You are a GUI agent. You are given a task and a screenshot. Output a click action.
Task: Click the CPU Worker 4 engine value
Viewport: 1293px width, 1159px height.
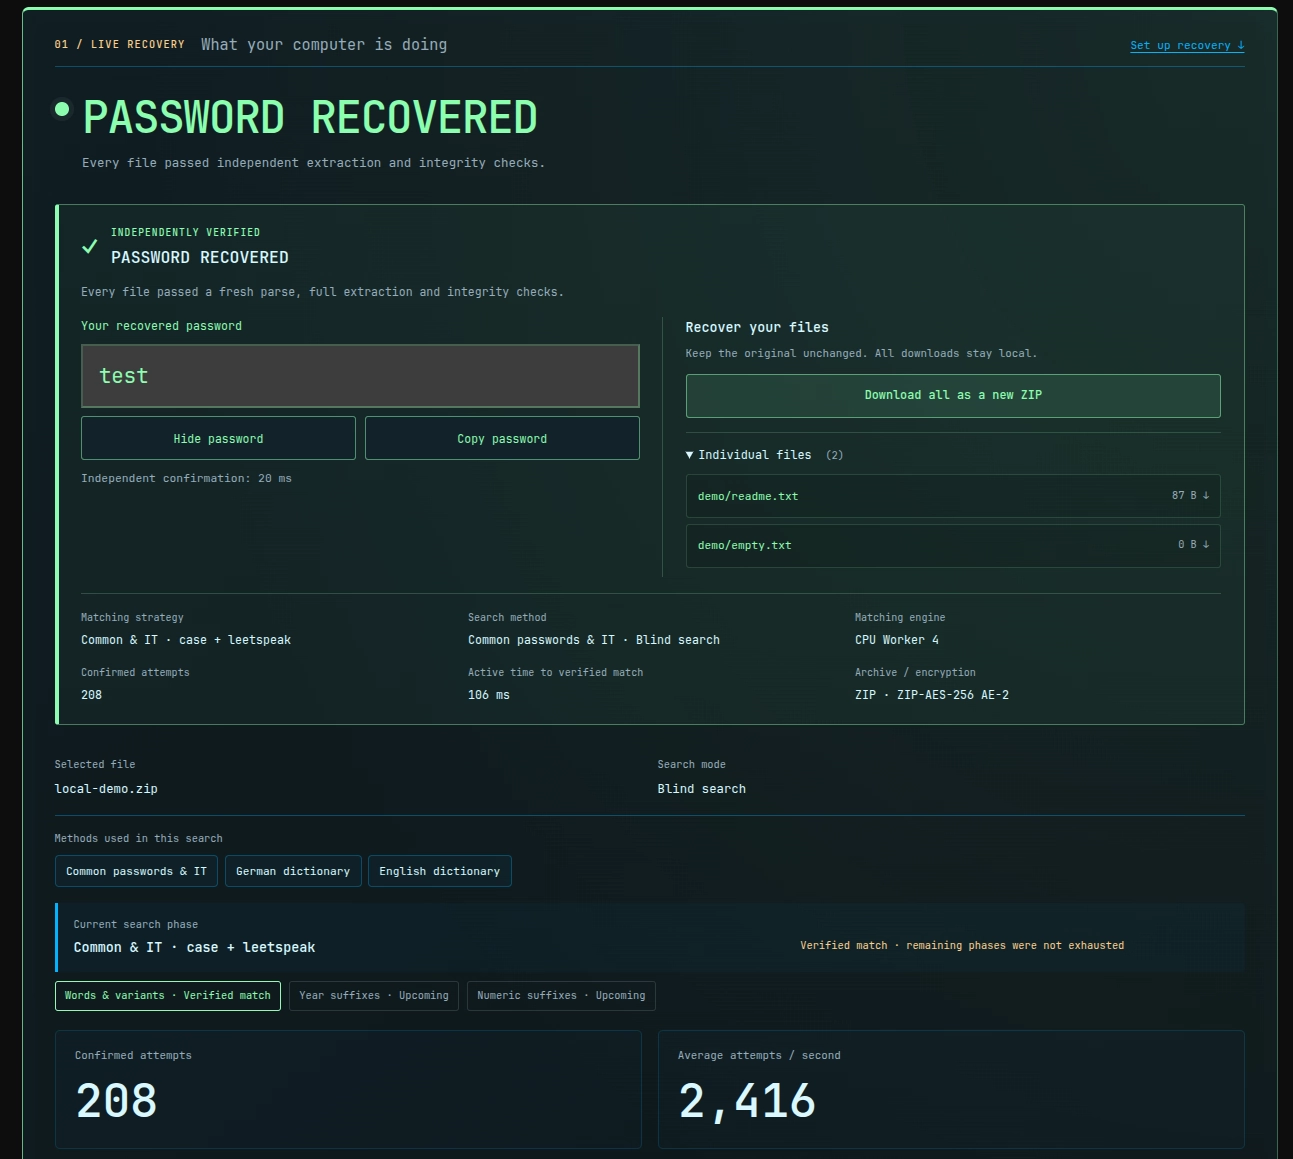tap(897, 640)
